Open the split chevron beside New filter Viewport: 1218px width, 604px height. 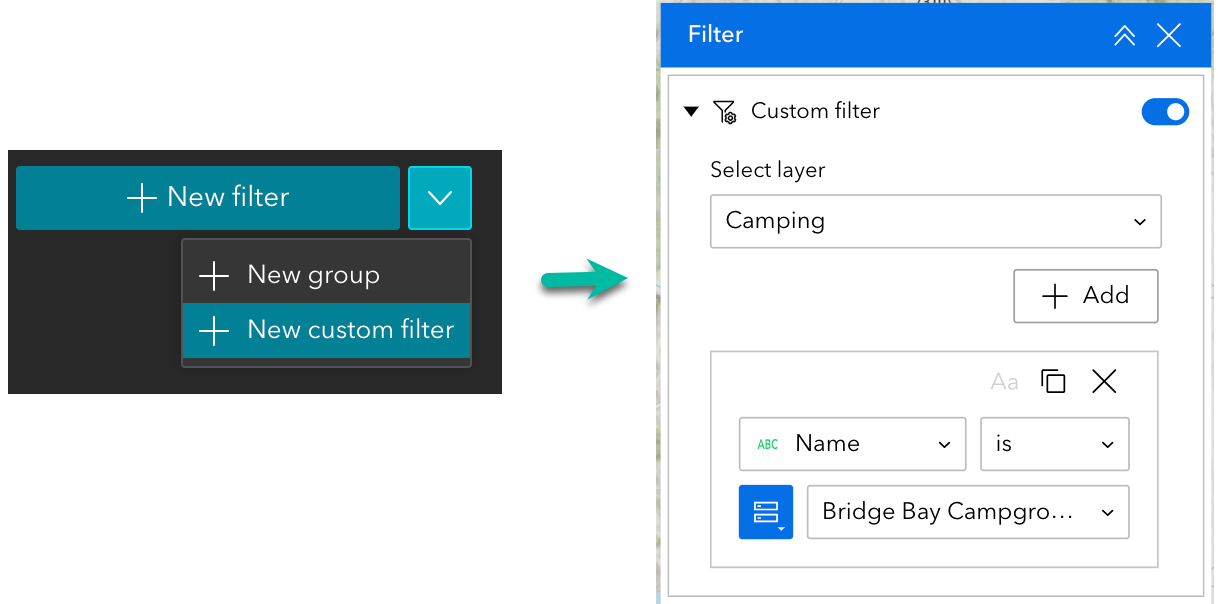[x=440, y=197]
